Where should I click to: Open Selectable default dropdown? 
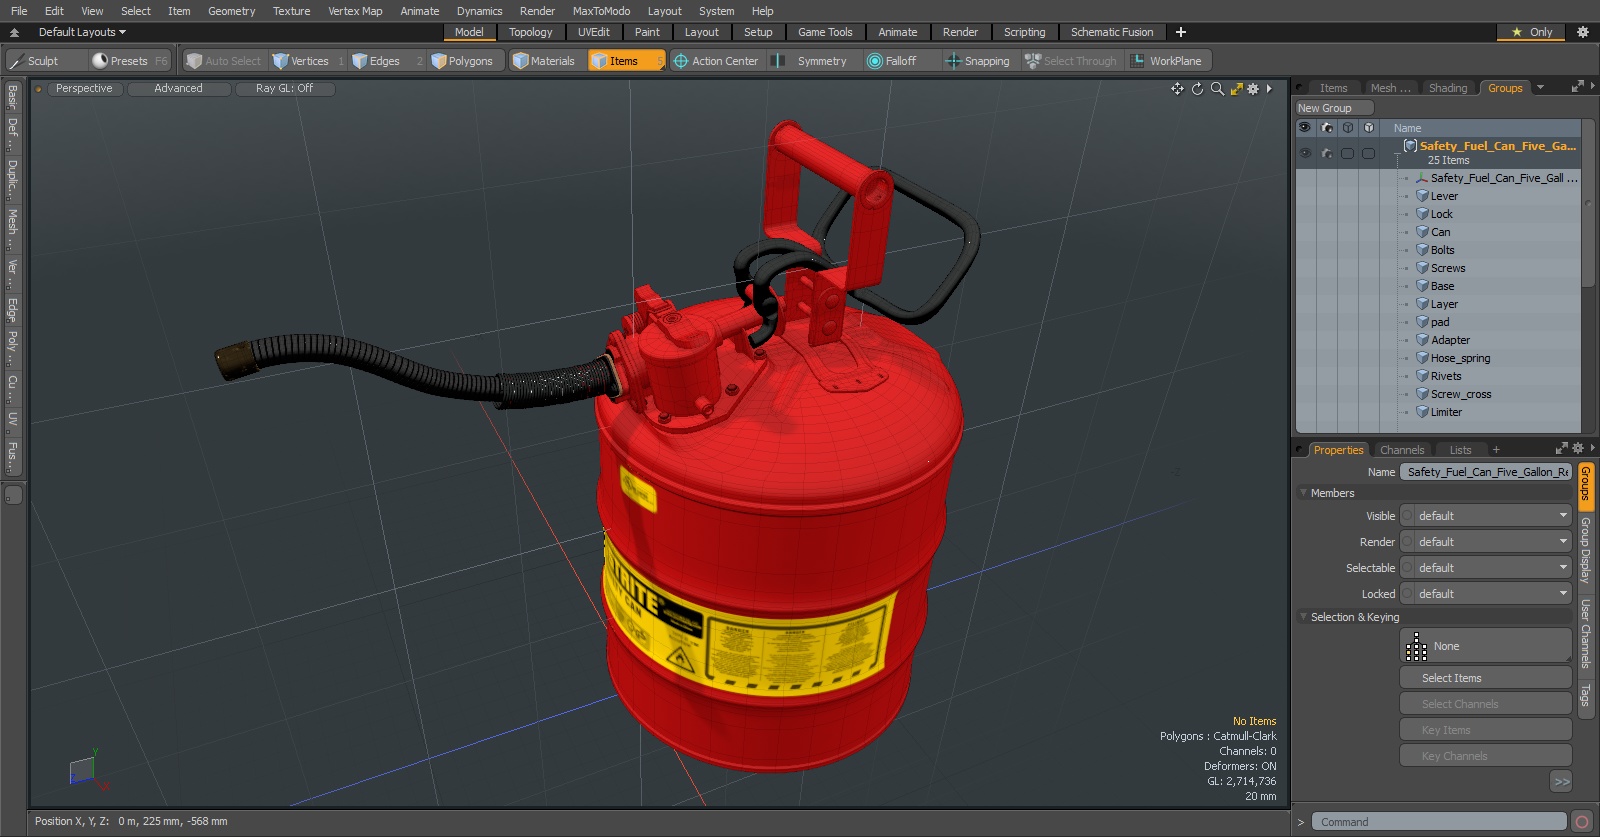coord(1485,568)
